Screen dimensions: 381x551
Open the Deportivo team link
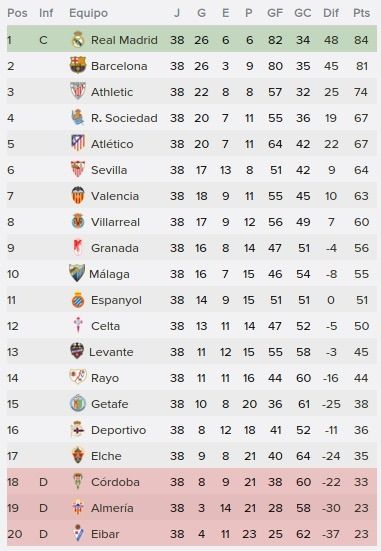118,430
